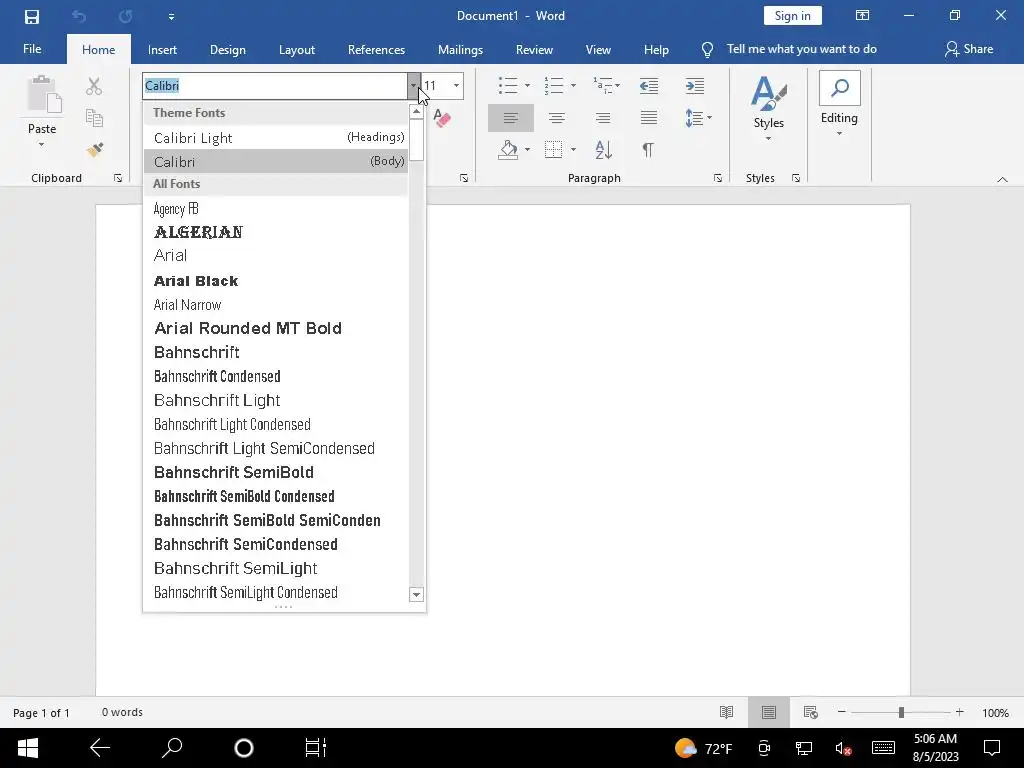The height and width of the screenshot is (768, 1024).
Task: Switch to the Layout tab
Action: [x=296, y=50]
